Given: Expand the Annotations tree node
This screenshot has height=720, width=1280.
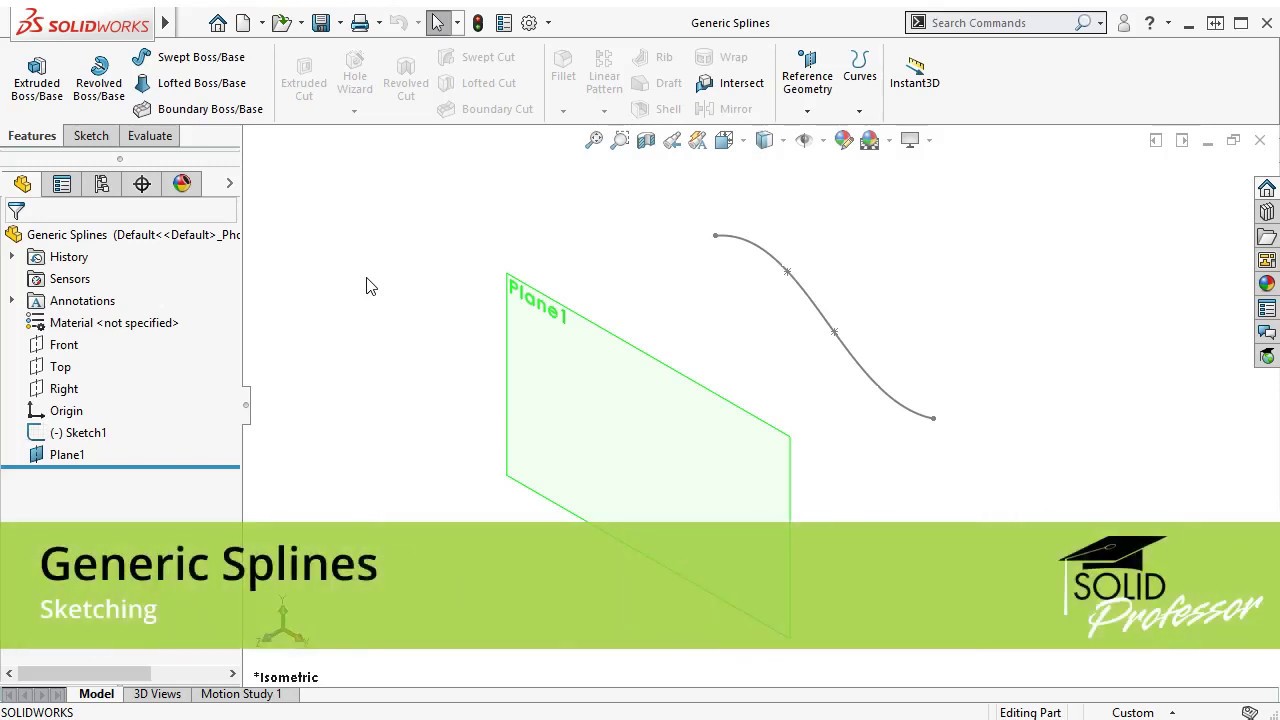Looking at the screenshot, I should point(12,301).
